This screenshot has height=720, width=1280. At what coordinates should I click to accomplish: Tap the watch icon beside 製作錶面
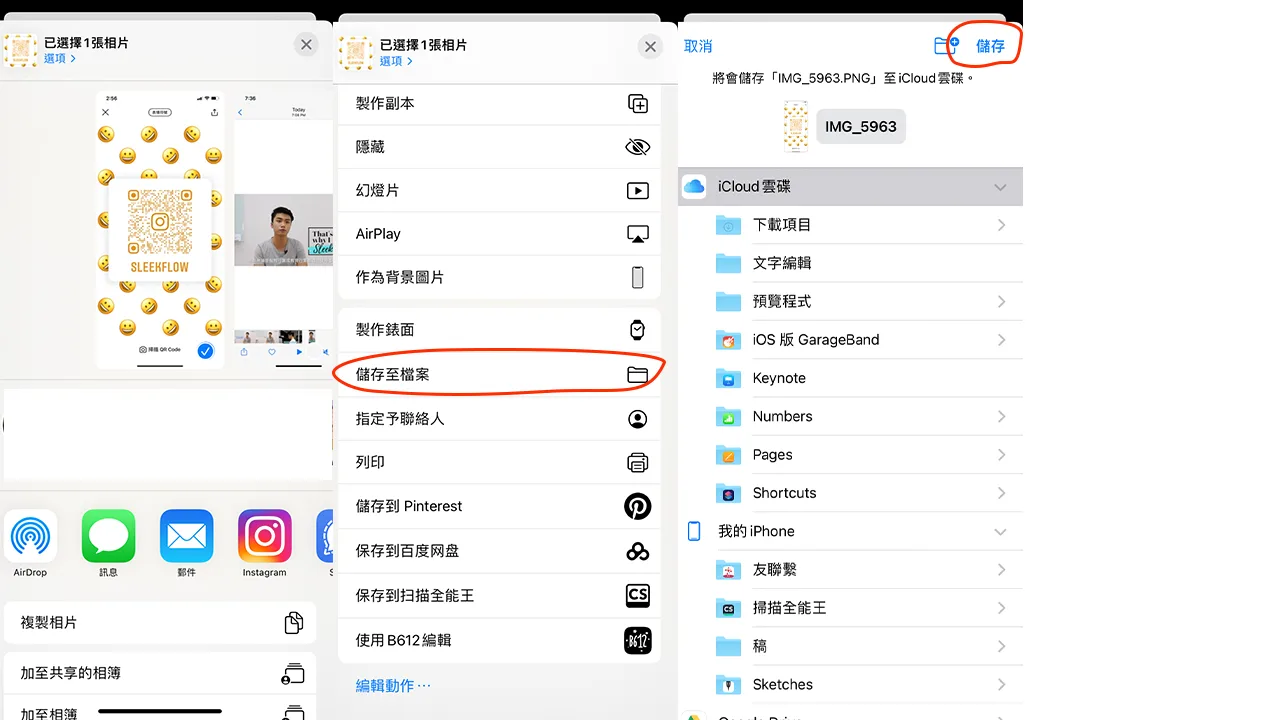tap(637, 329)
